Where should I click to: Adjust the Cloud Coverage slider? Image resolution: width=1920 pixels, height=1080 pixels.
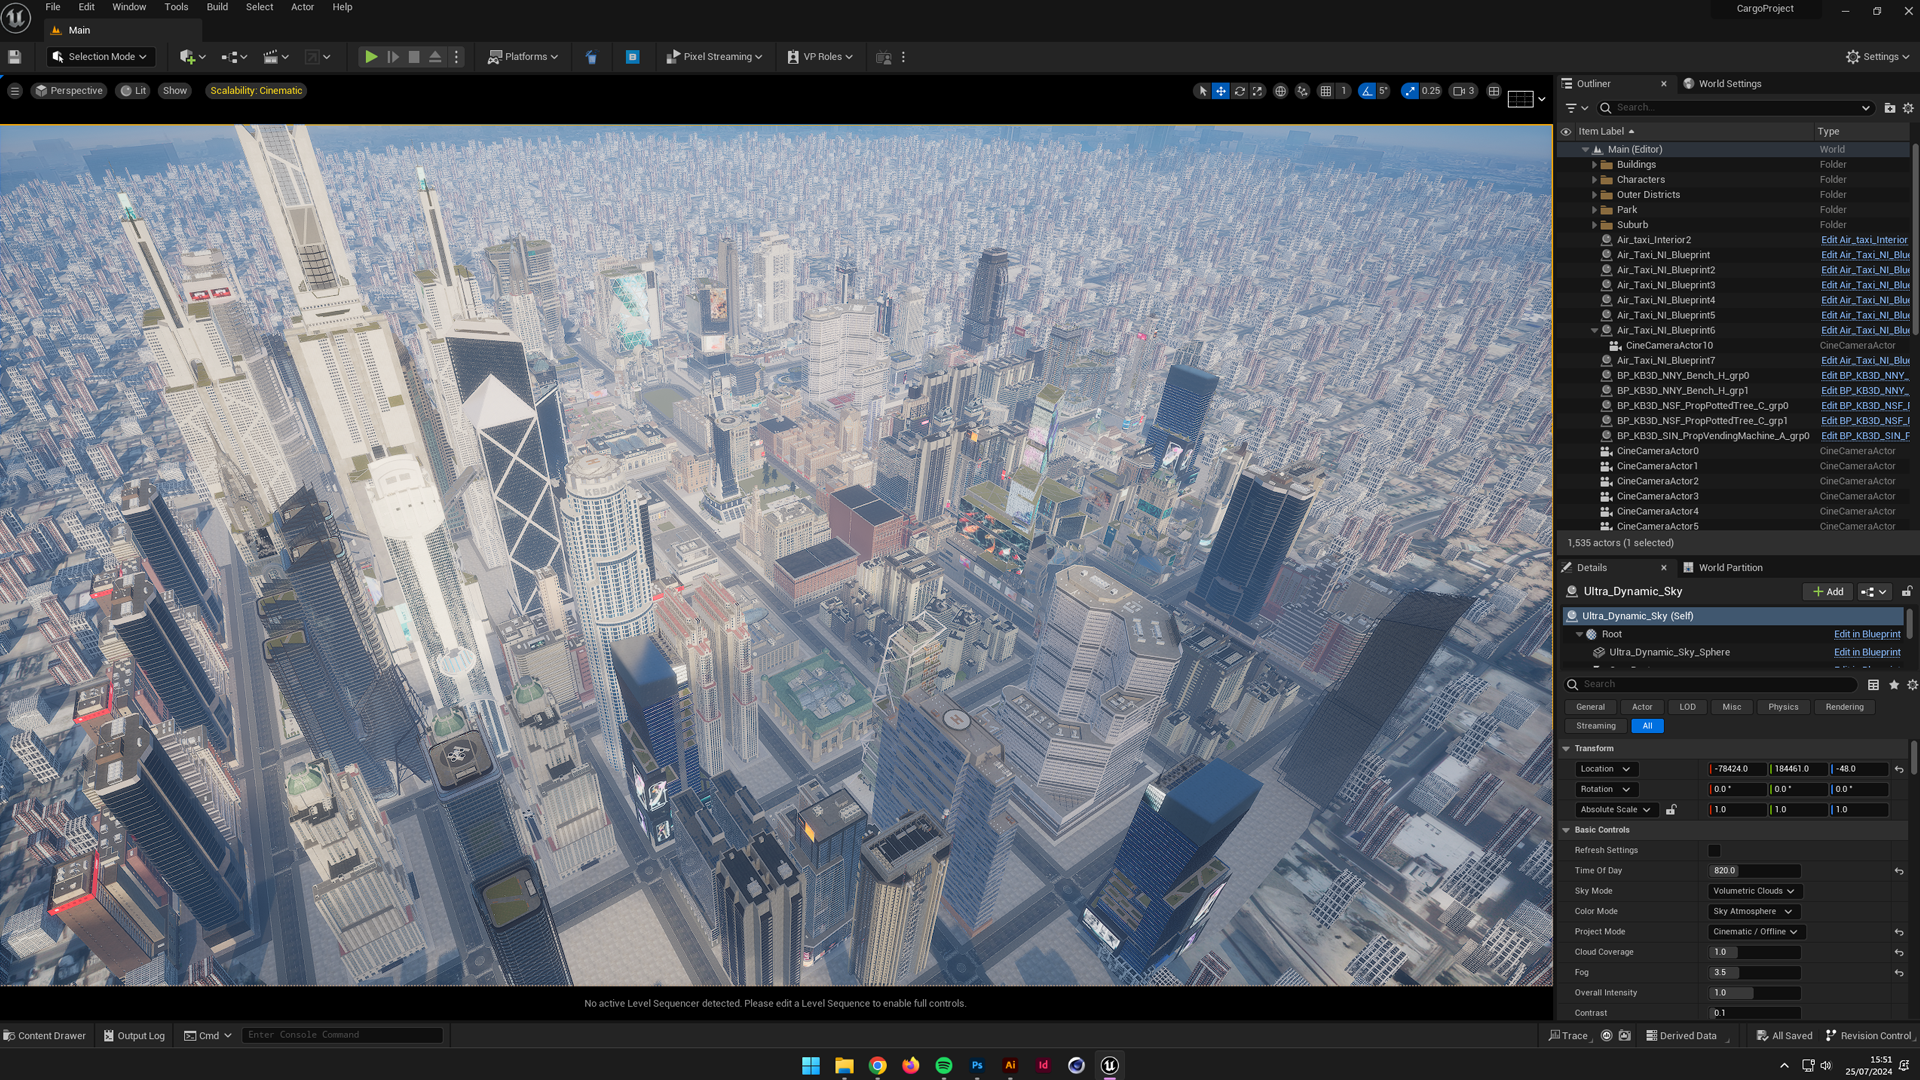[1755, 953]
